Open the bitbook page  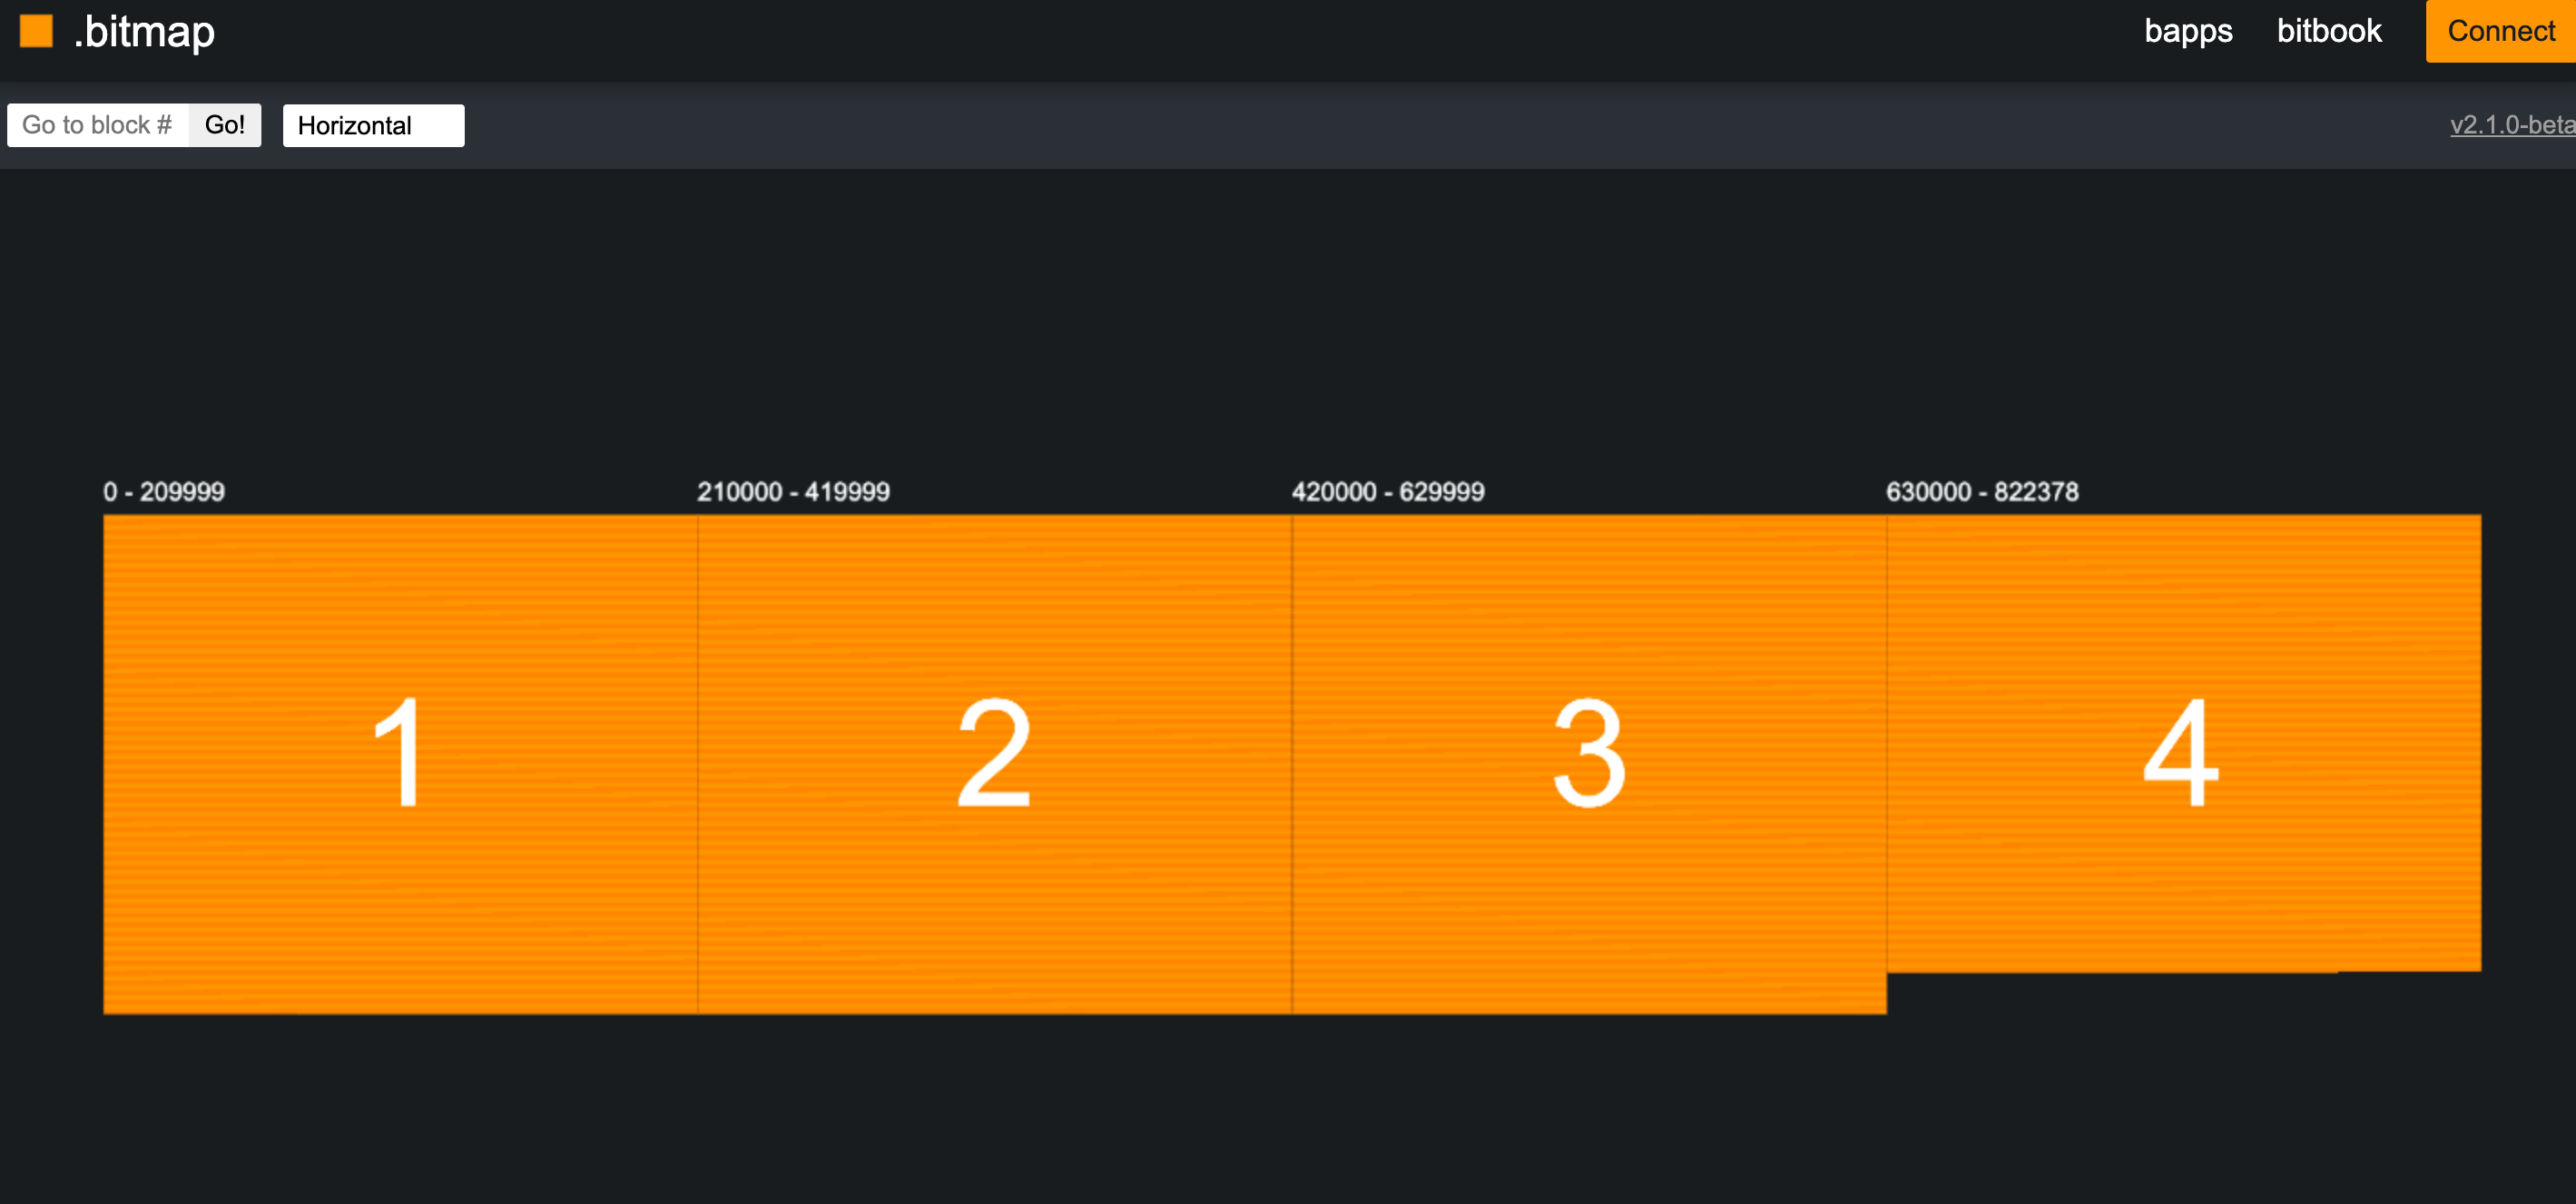tap(2328, 31)
